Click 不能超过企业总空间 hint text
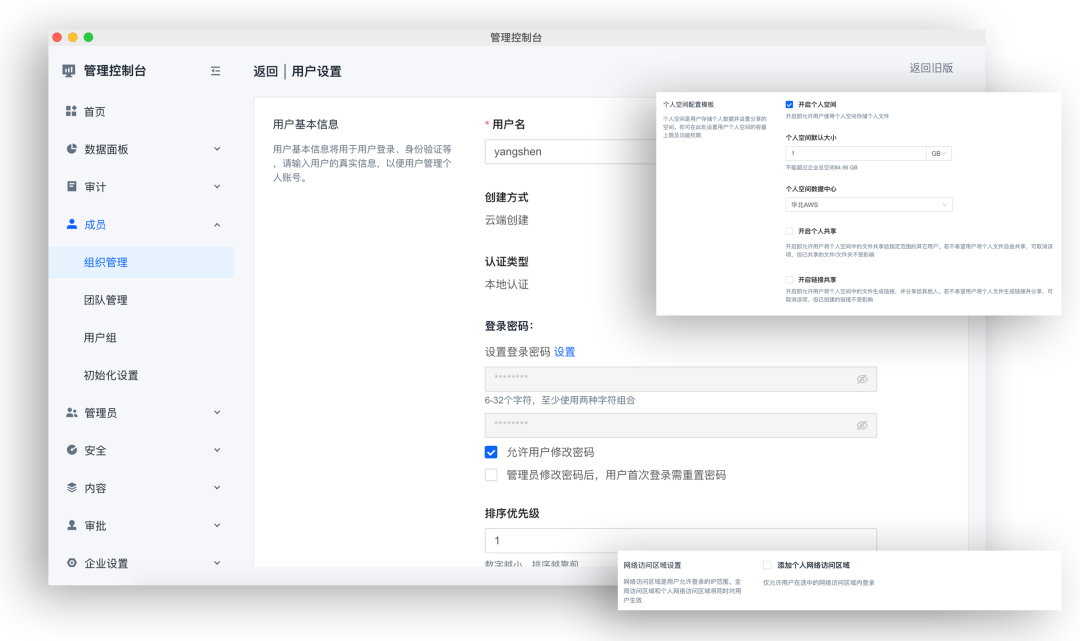The height and width of the screenshot is (641, 1080). tap(821, 167)
